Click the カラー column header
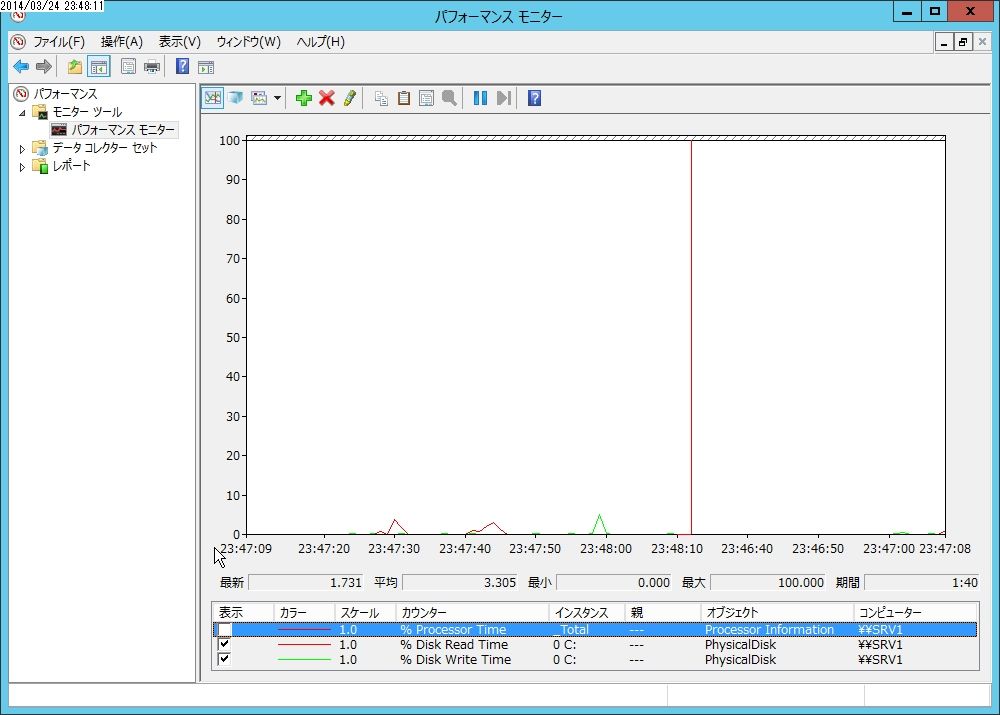Image resolution: width=1000 pixels, height=715 pixels. tap(304, 612)
